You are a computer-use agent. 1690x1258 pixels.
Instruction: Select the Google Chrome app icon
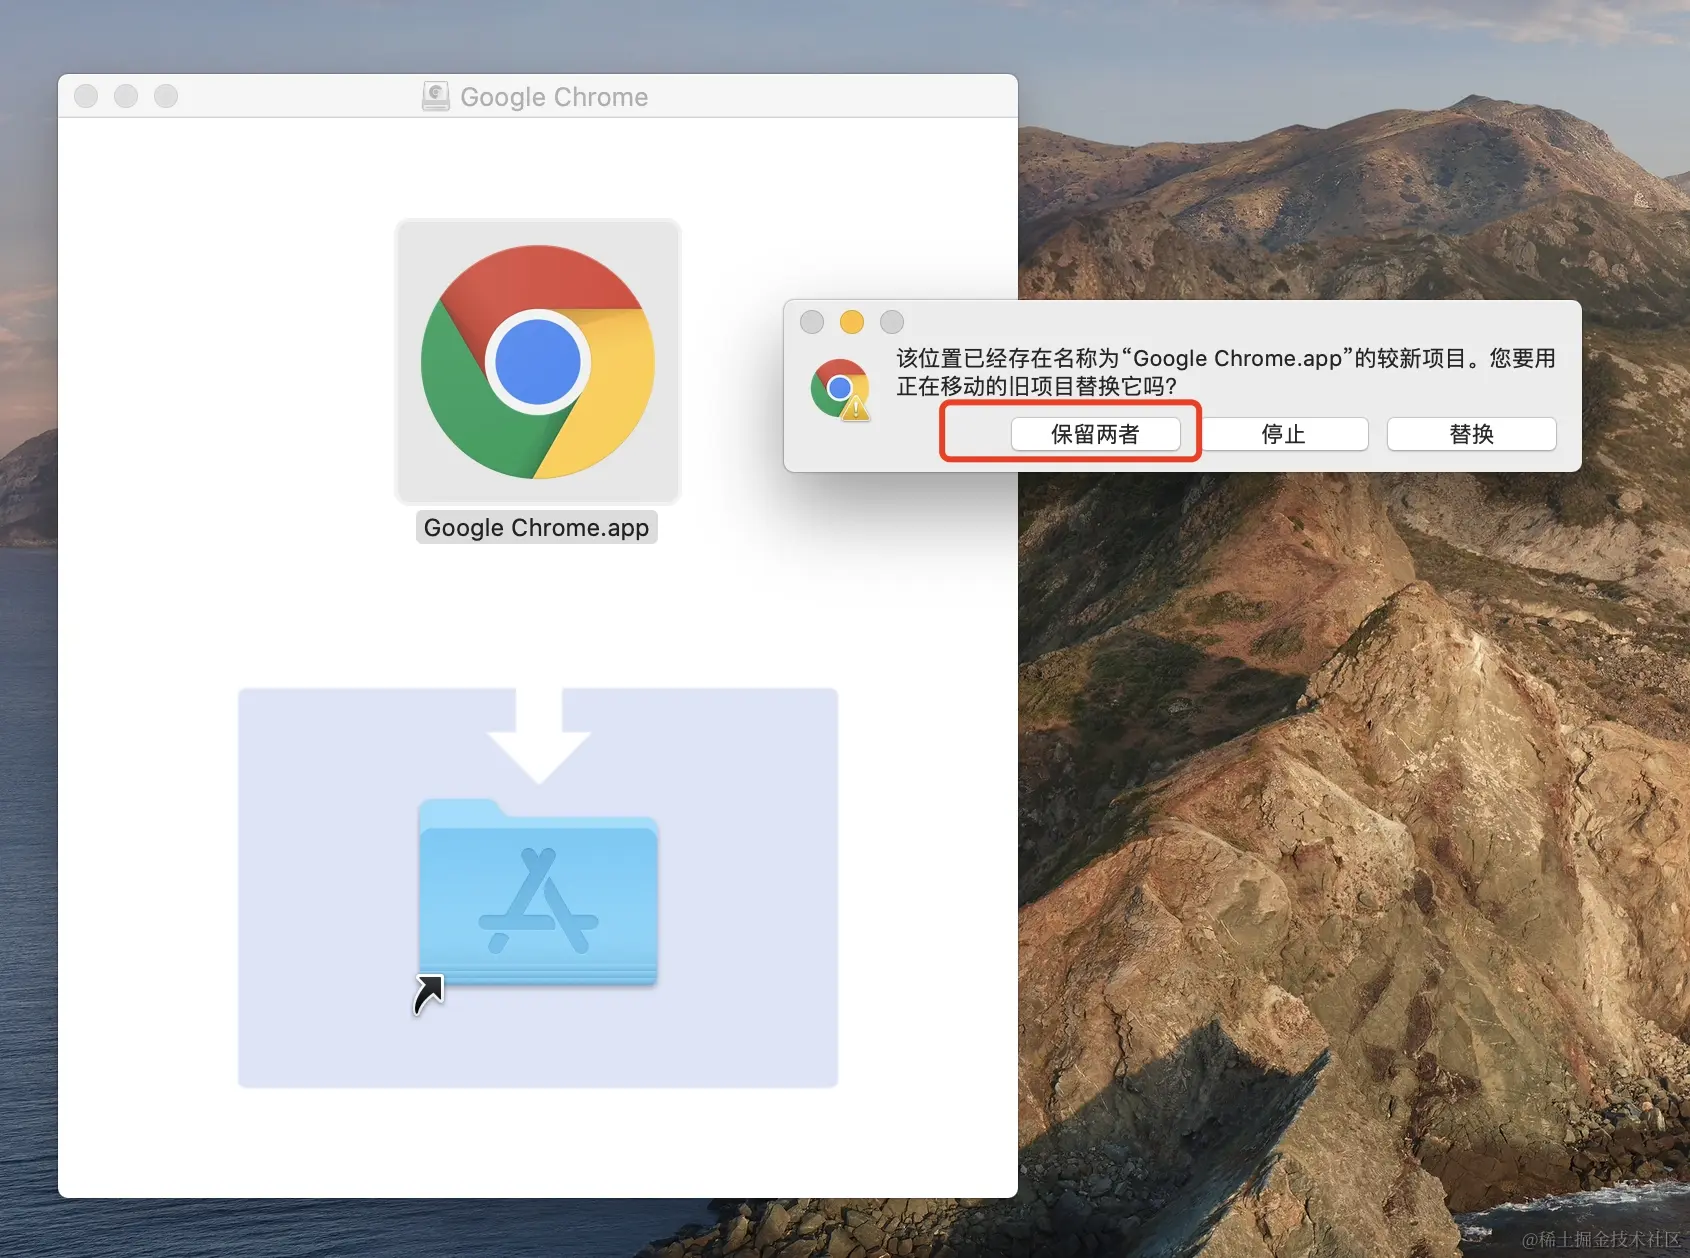point(538,361)
